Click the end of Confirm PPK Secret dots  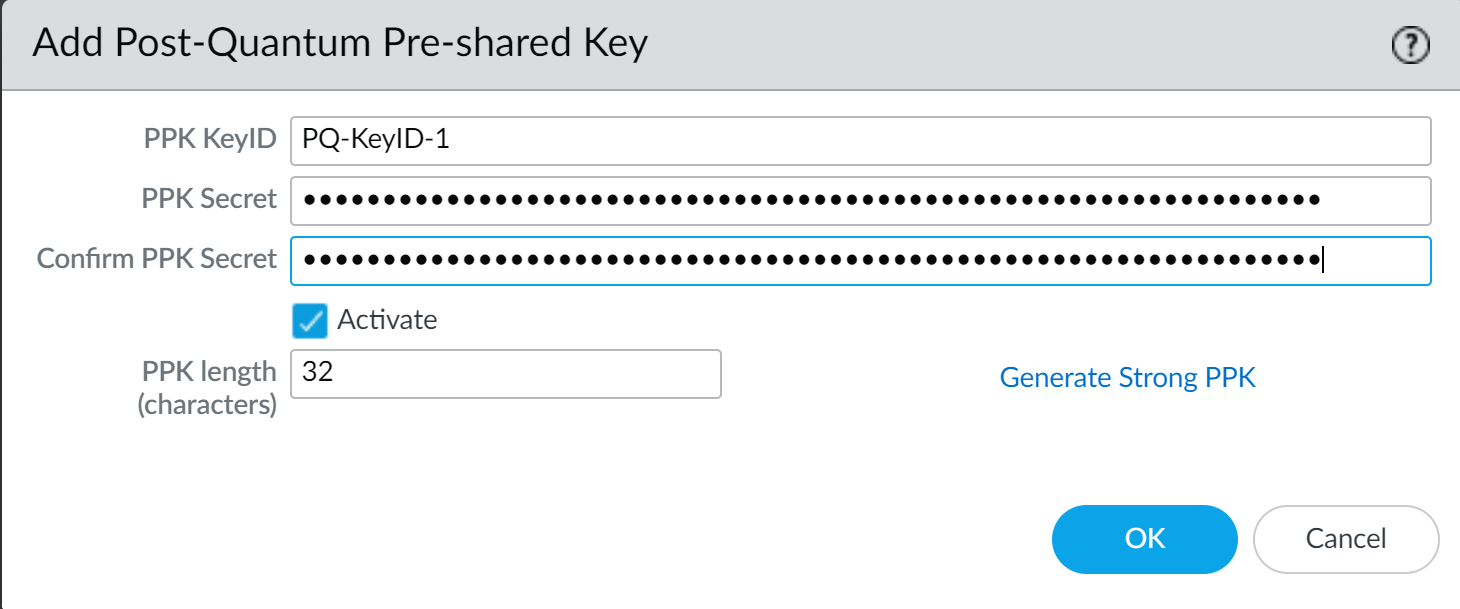point(1320,261)
